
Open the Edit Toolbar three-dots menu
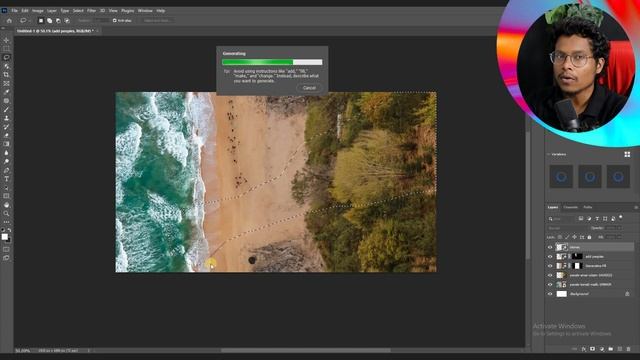7,222
